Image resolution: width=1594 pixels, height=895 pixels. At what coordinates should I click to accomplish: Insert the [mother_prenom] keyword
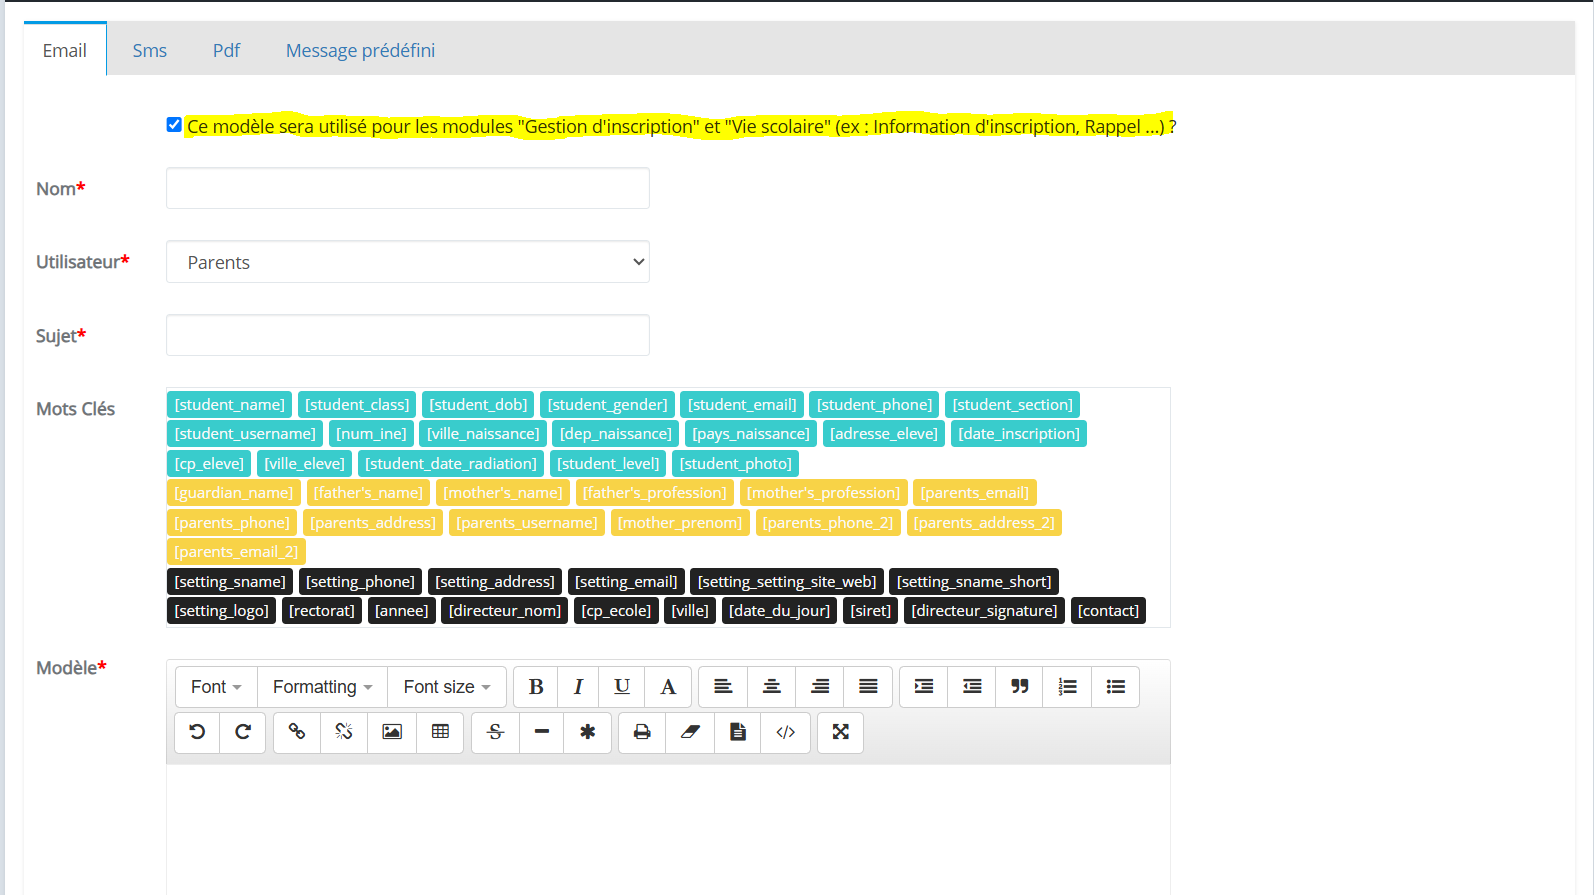click(680, 523)
